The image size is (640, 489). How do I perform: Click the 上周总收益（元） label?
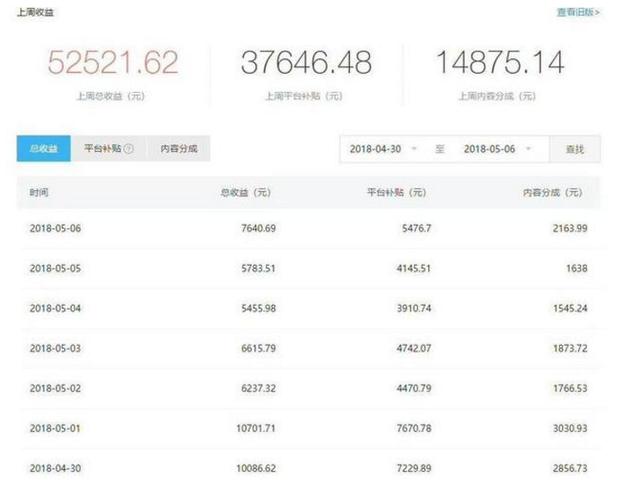111,96
